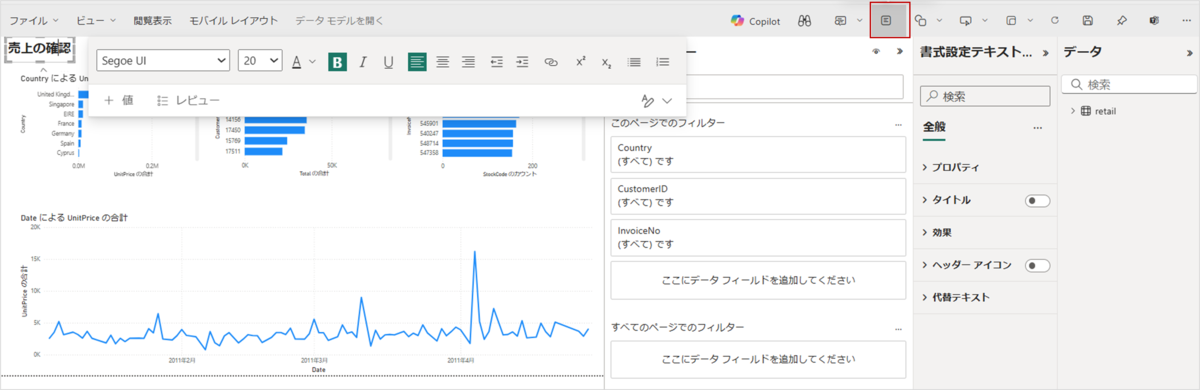Click the font color A button

(296, 62)
